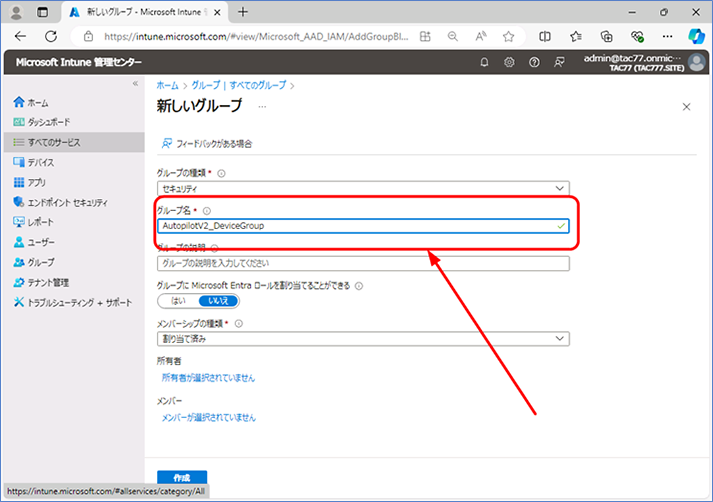Viewport: 713px width, 502px height.
Task: Open トラブルシューティング + サポート in sidebar
Action: [72, 302]
